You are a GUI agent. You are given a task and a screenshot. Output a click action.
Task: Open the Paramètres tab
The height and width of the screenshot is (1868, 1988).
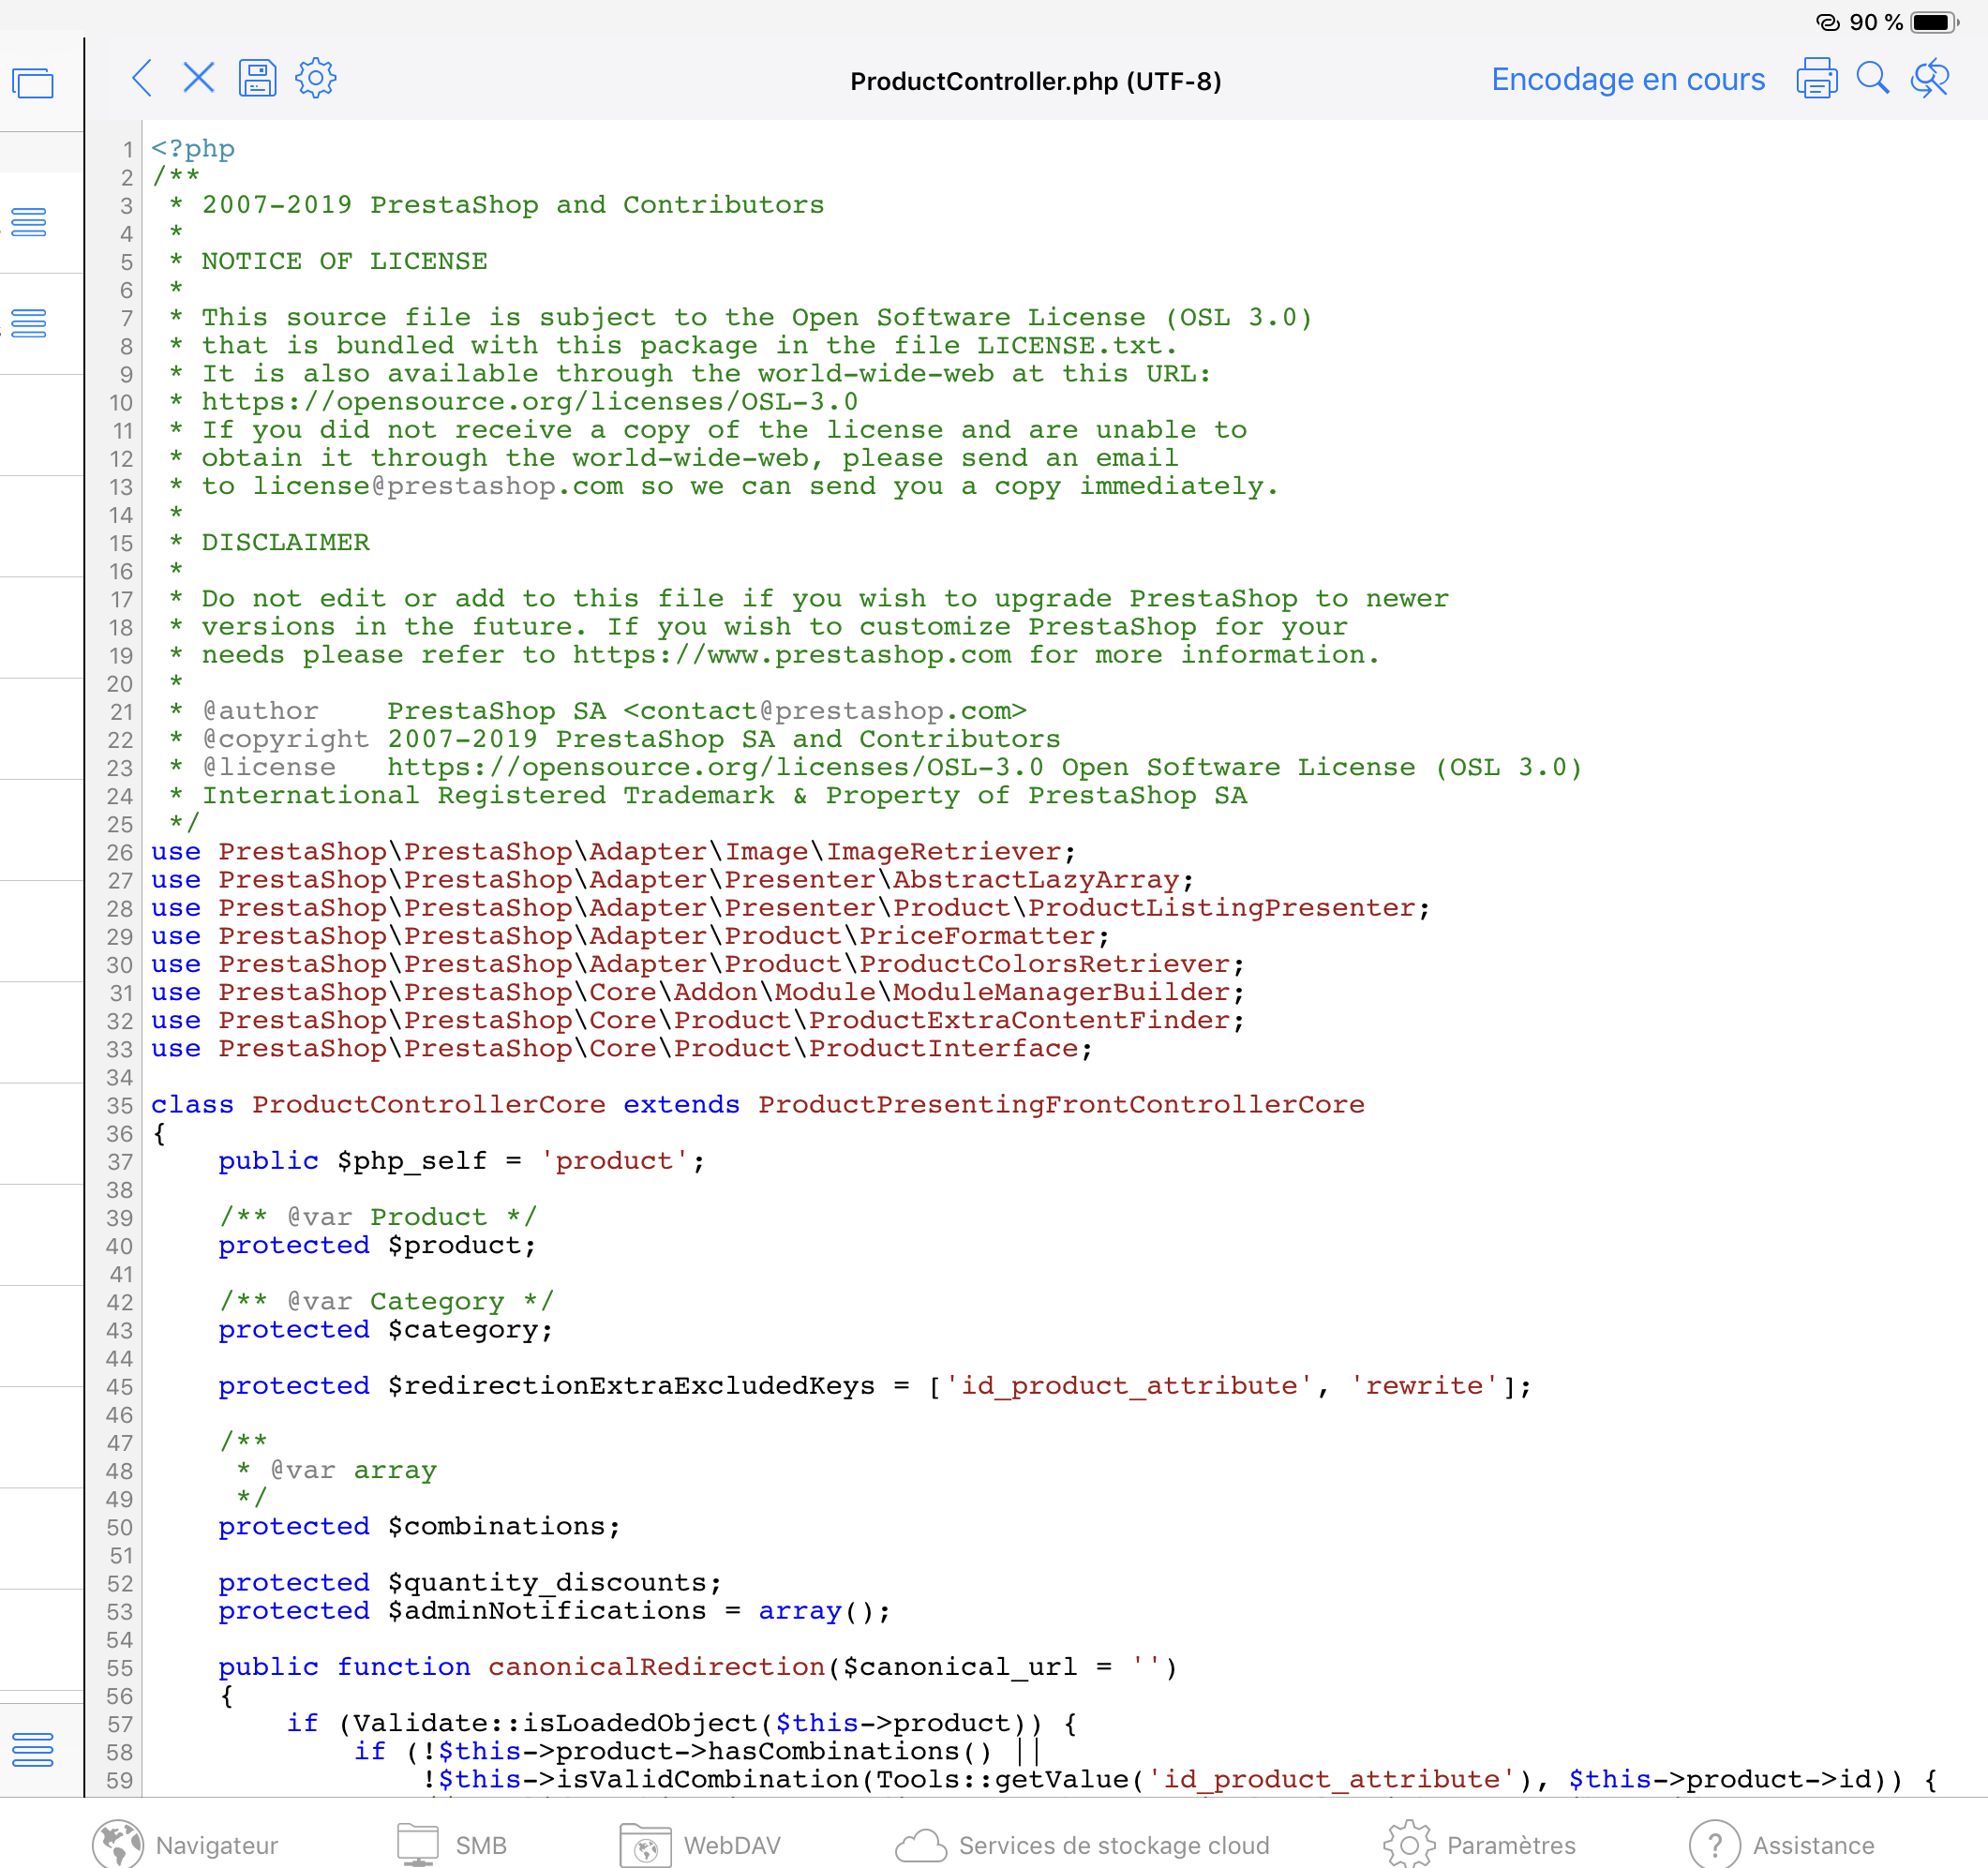[x=1479, y=1844]
